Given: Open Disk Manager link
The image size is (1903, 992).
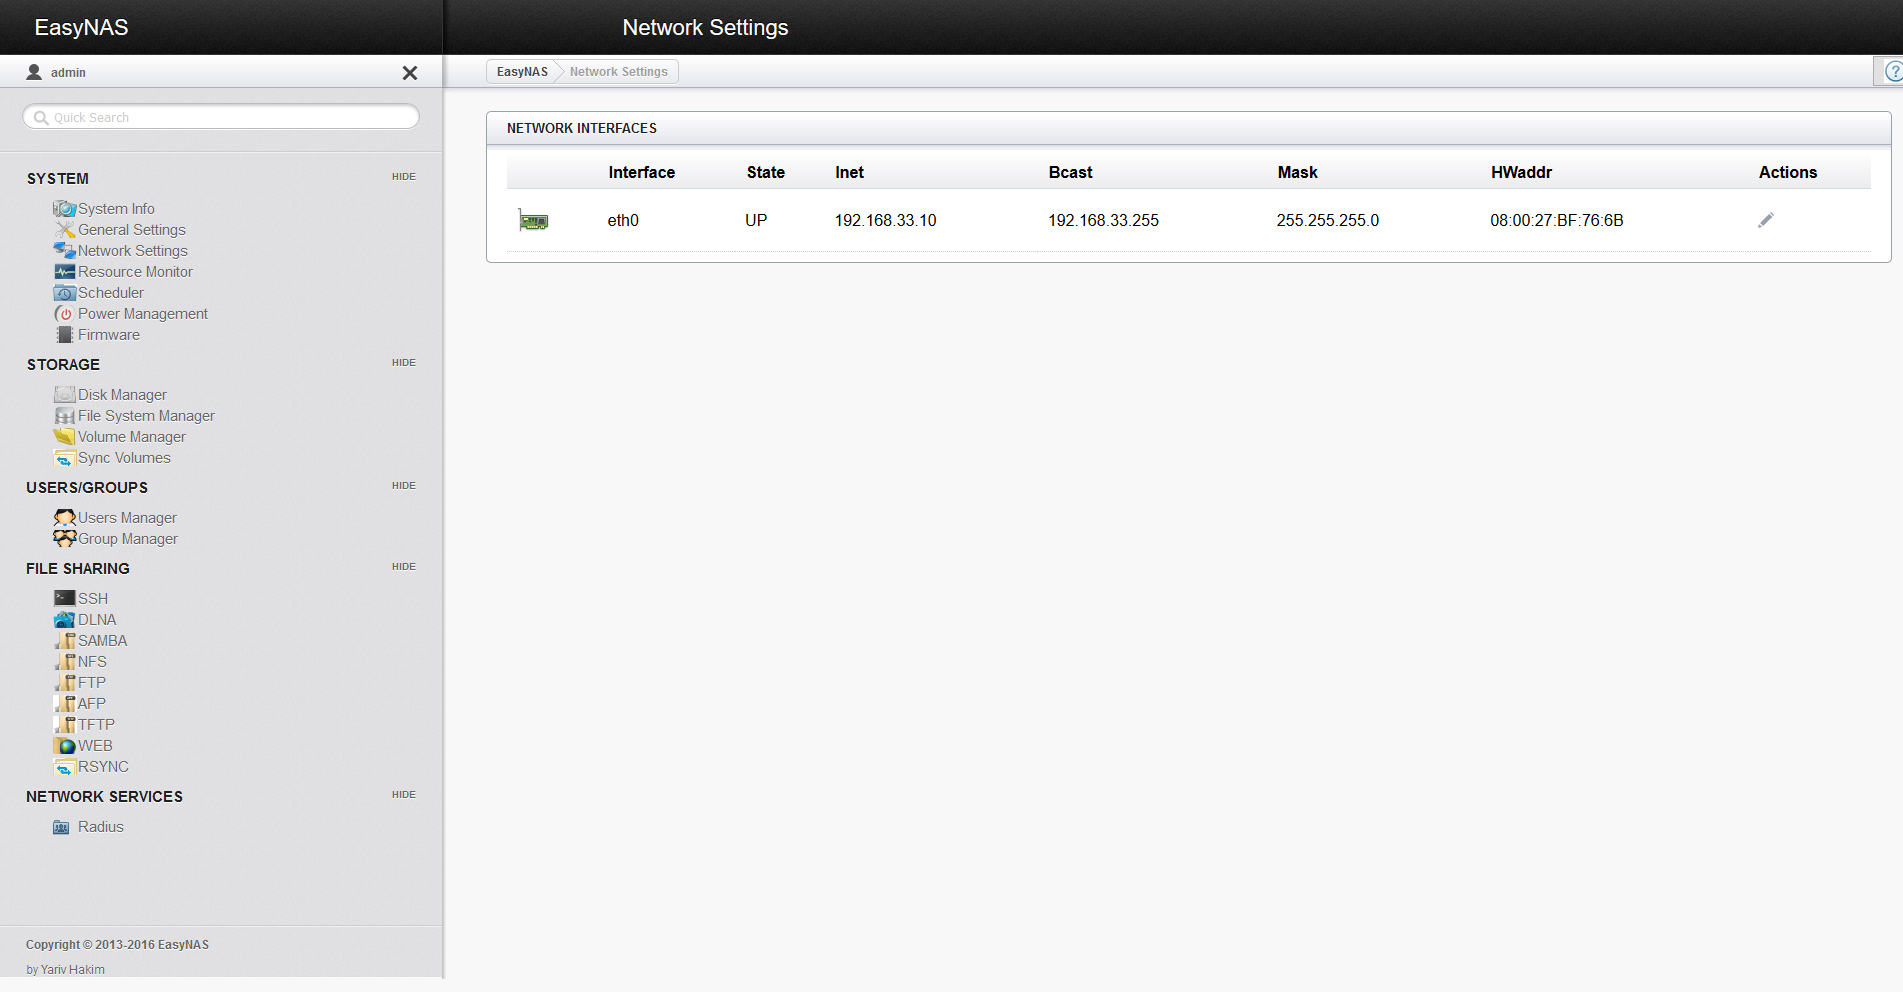Looking at the screenshot, I should (x=123, y=395).
